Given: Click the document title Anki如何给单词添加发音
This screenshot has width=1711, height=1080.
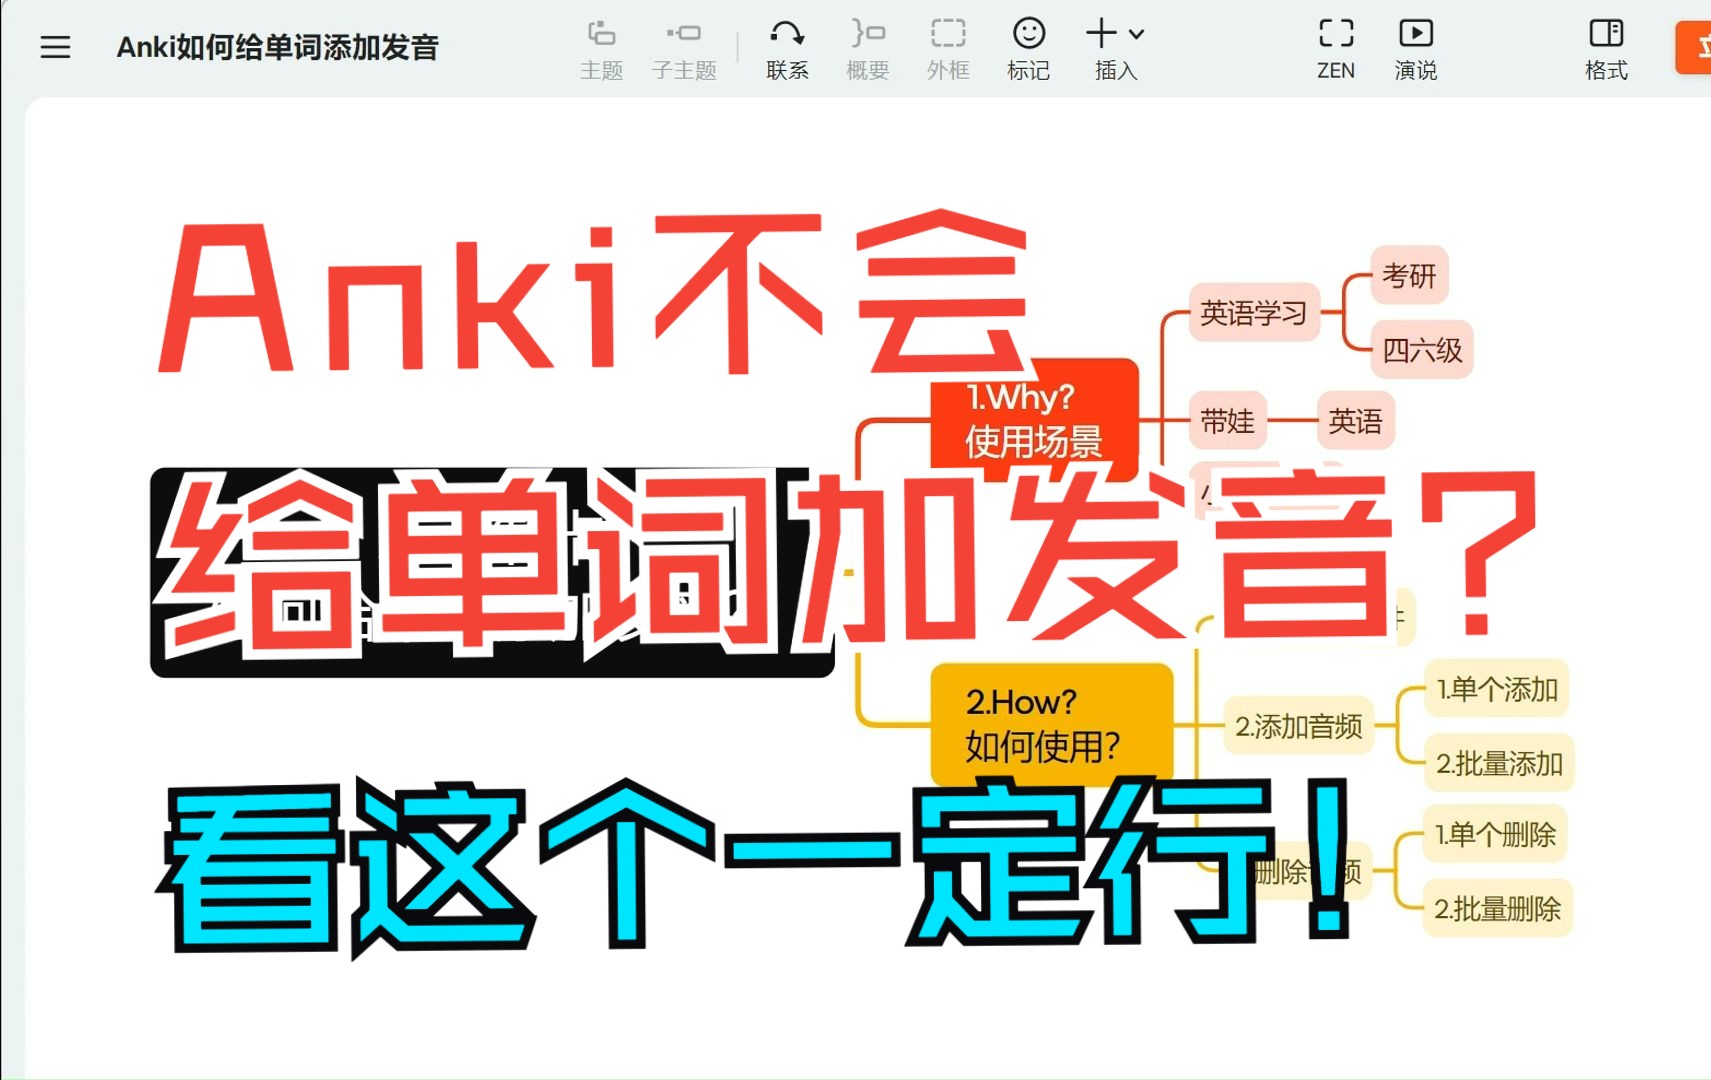Looking at the screenshot, I should [x=278, y=47].
